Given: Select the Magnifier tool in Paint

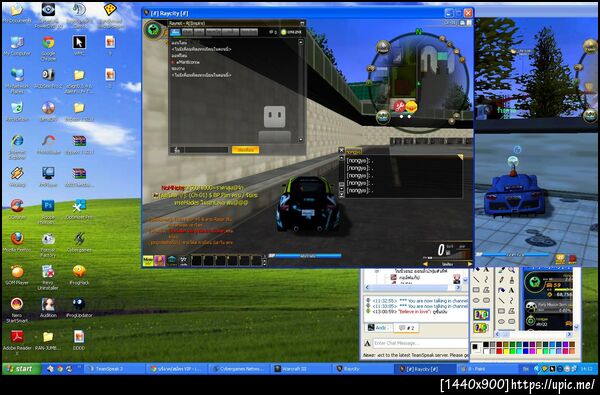Looking at the screenshot, I should tap(511, 270).
